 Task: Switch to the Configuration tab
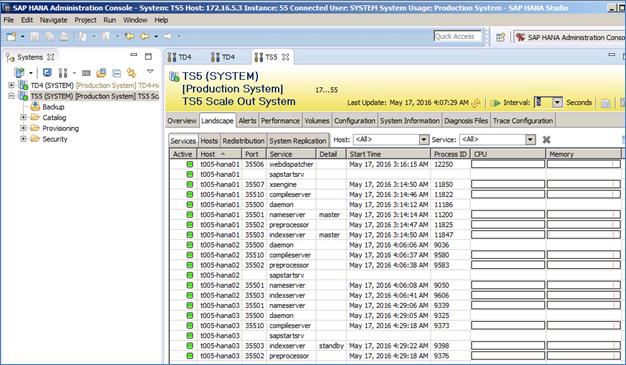(355, 121)
